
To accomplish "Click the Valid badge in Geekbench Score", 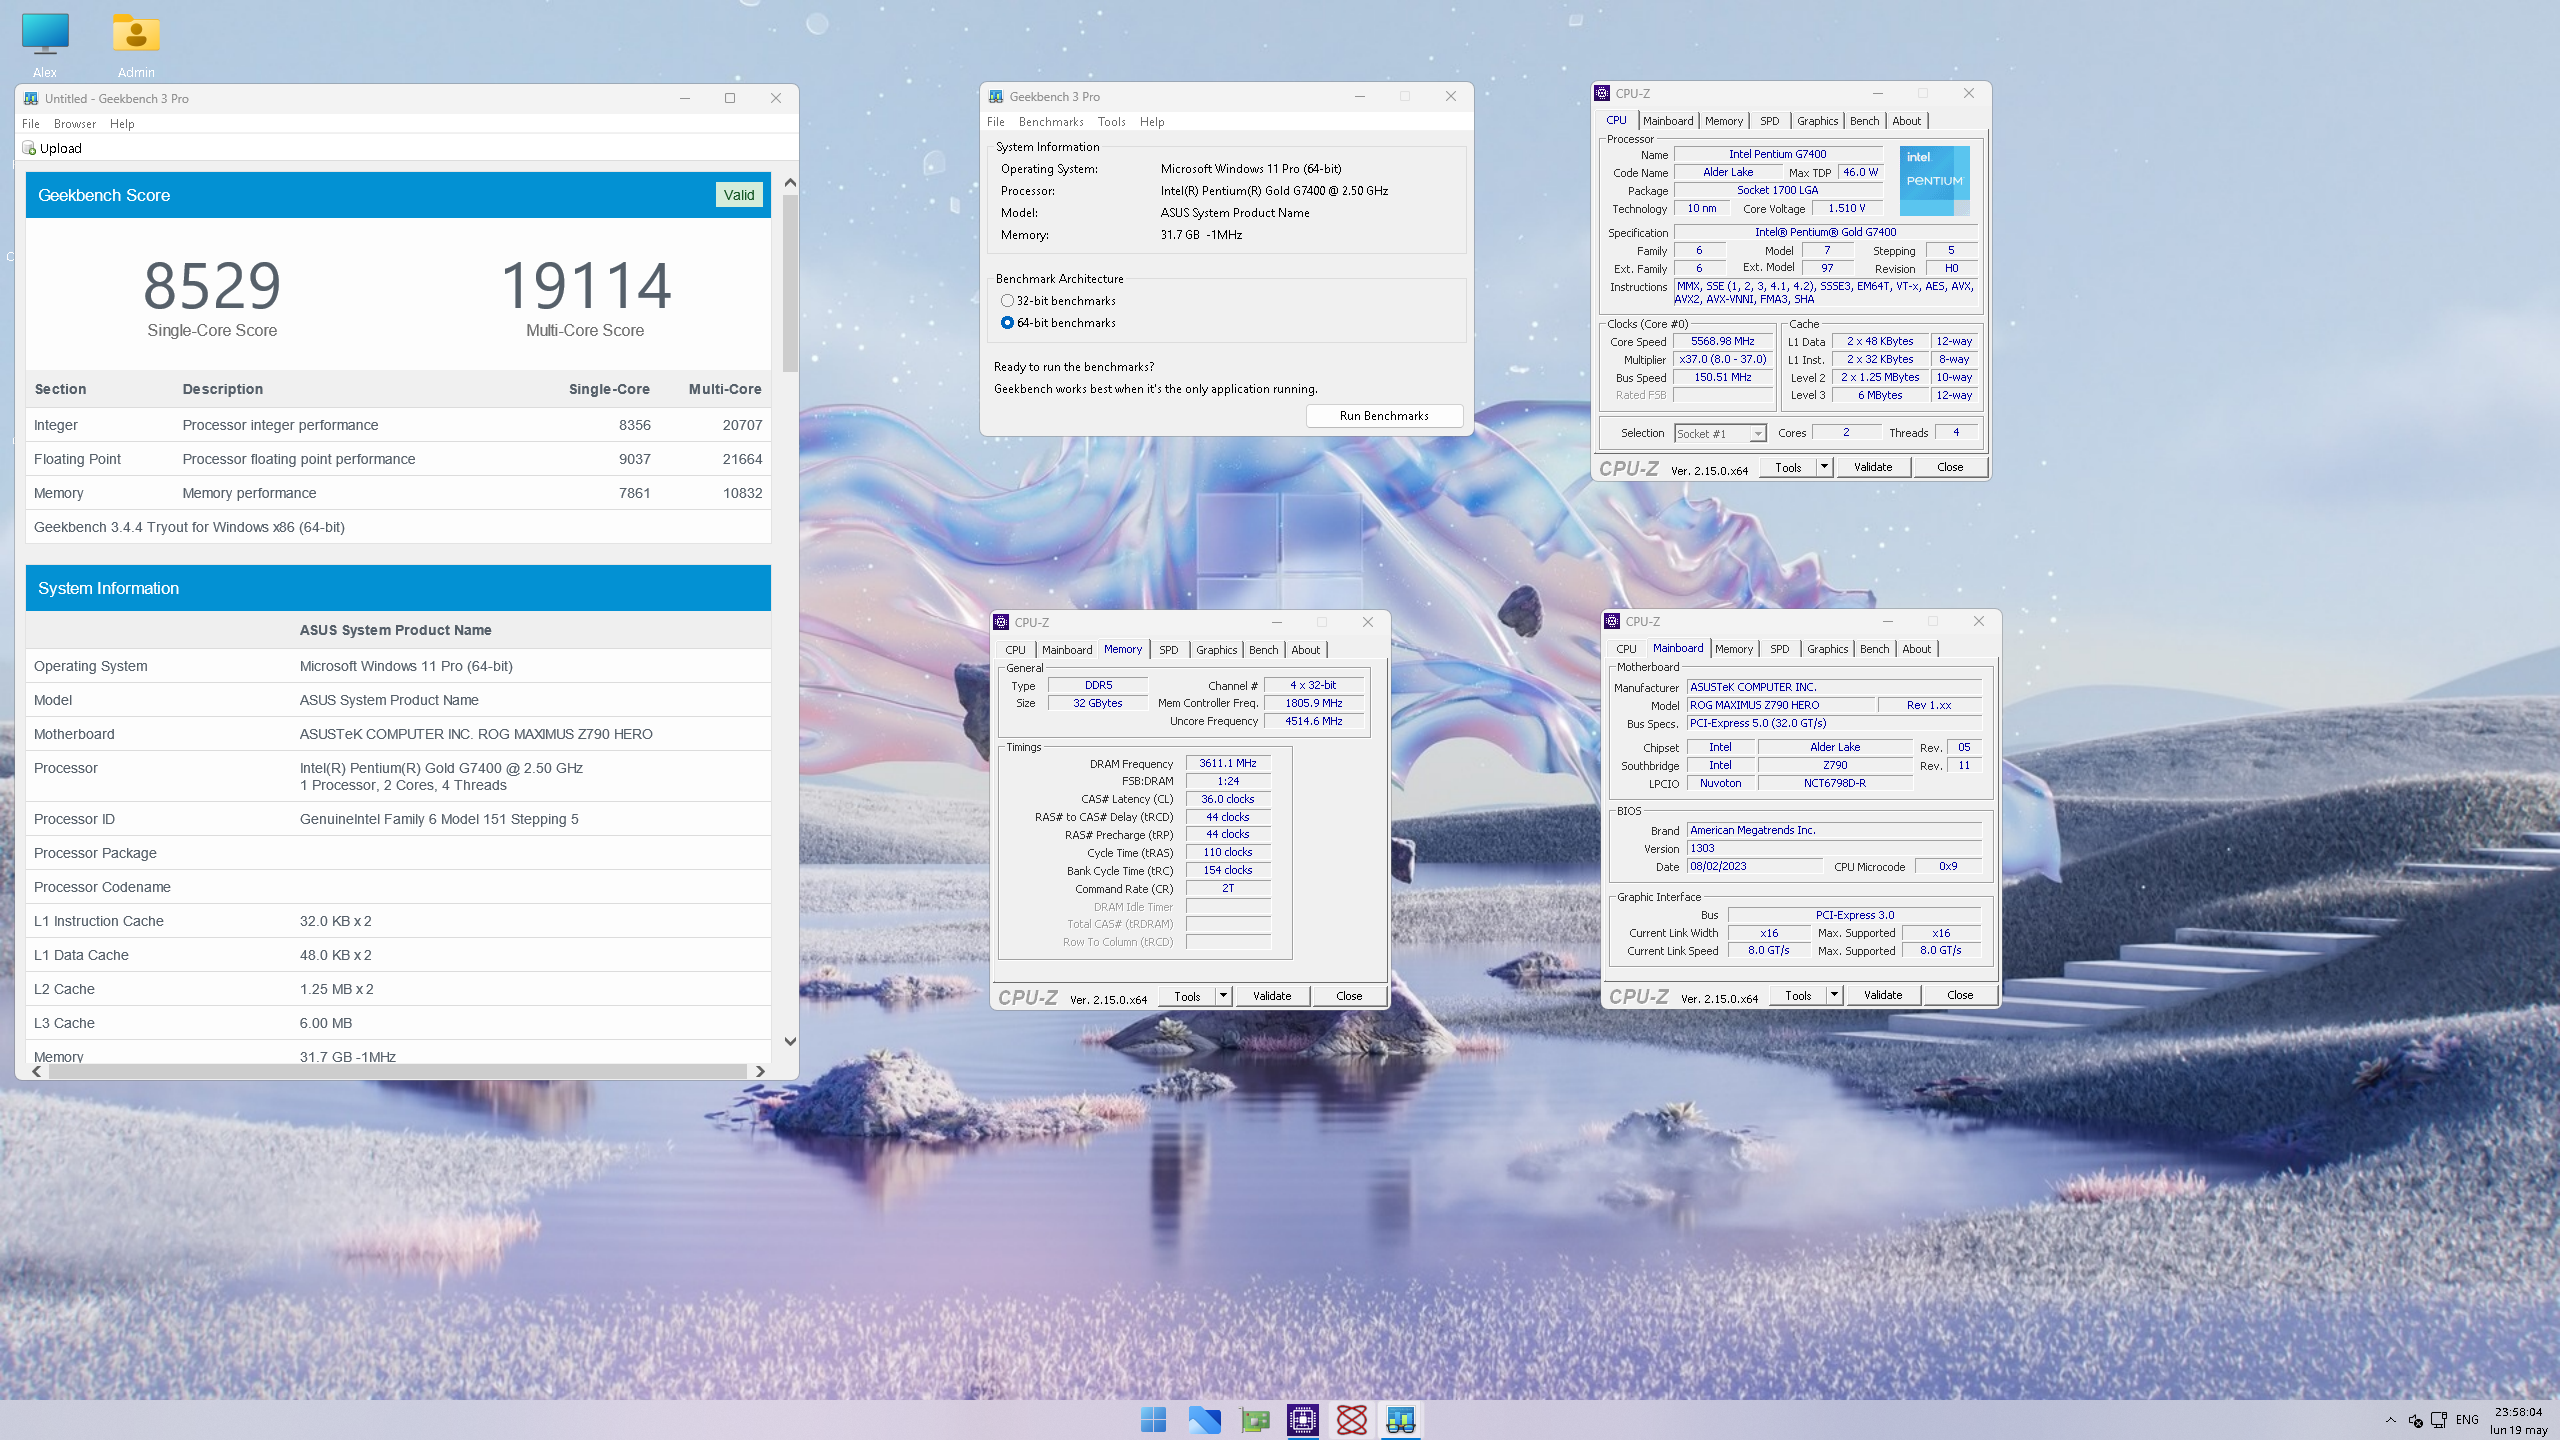I will pos(739,195).
